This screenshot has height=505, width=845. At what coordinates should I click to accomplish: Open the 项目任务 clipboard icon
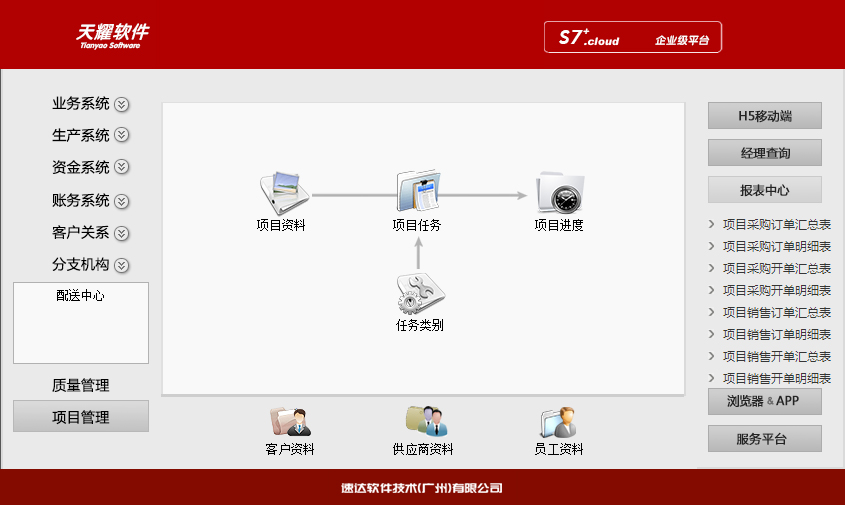[x=417, y=190]
